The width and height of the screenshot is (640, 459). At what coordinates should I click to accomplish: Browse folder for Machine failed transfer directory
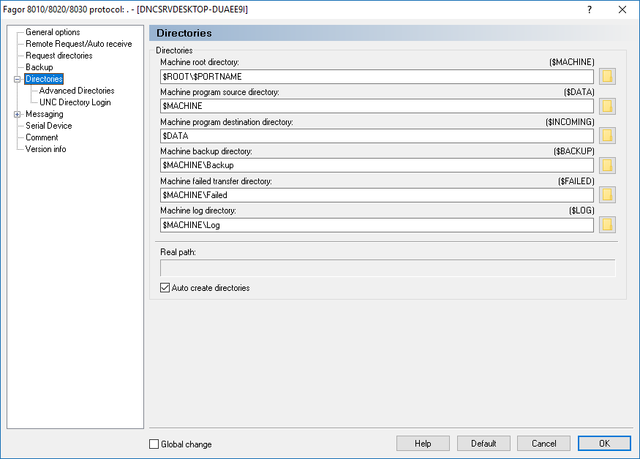tap(607, 195)
